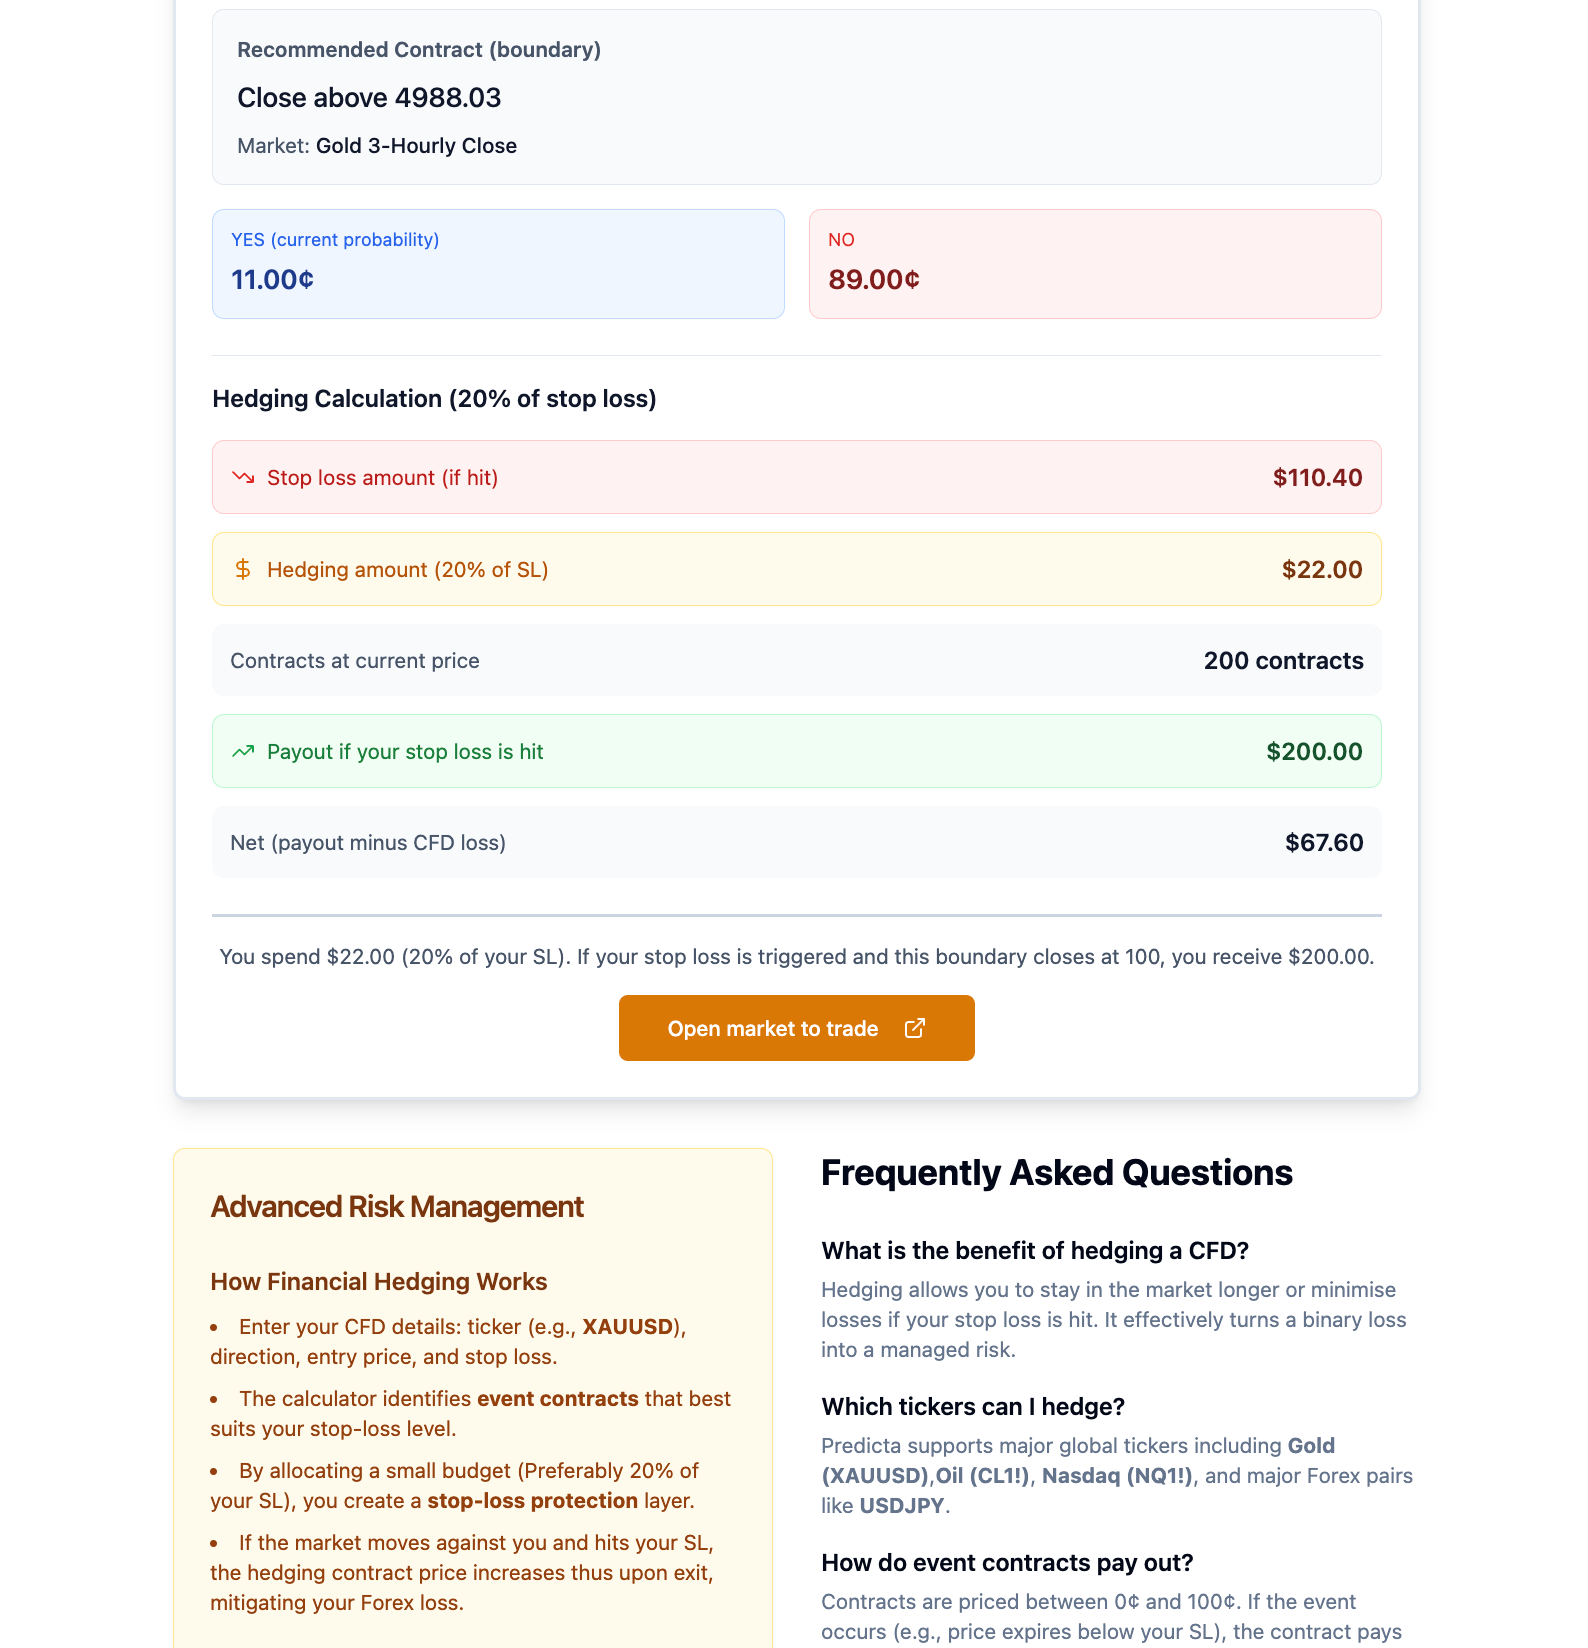Click the external-link icon on the trade button
Viewport: 1588px width, 1648px height.
click(x=914, y=1028)
